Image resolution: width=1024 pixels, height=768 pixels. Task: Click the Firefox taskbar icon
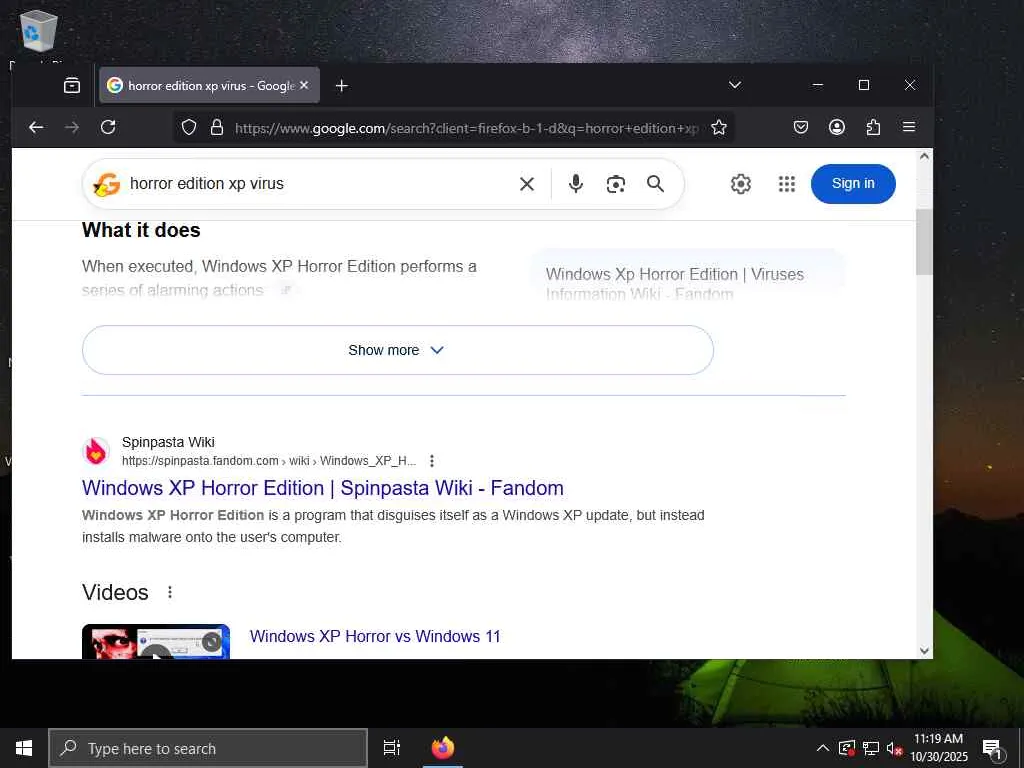point(443,748)
